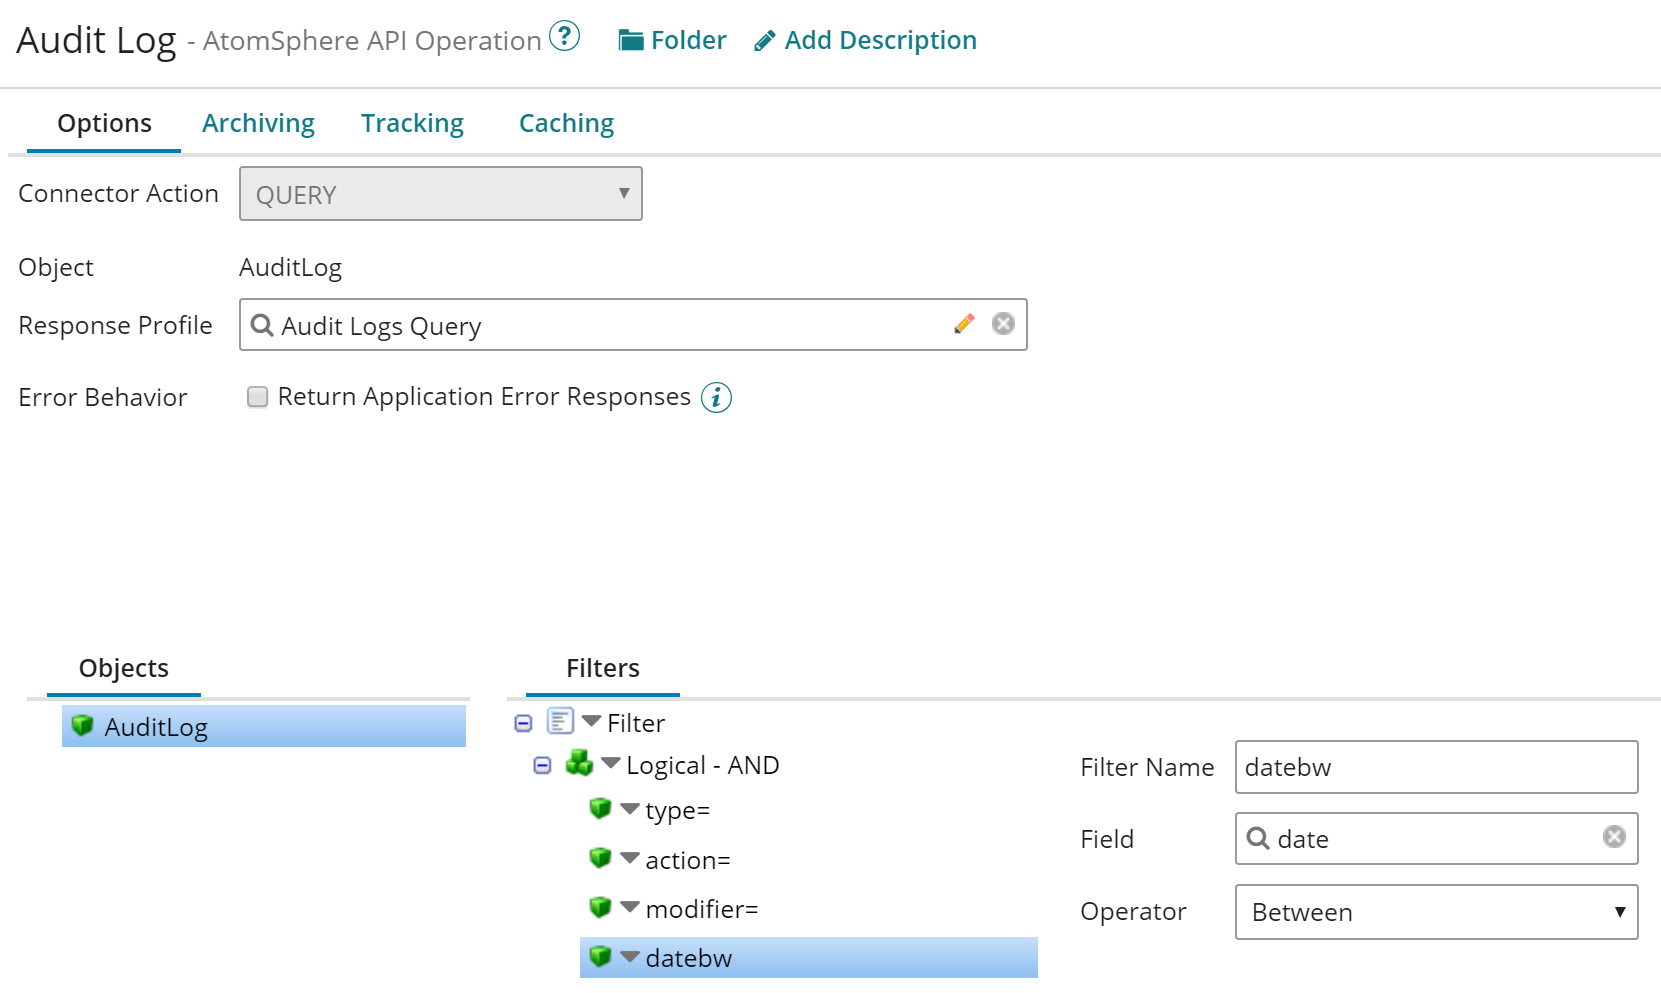Open the Operator dropdown showing Between
The width and height of the screenshot is (1661, 993).
click(1435, 912)
